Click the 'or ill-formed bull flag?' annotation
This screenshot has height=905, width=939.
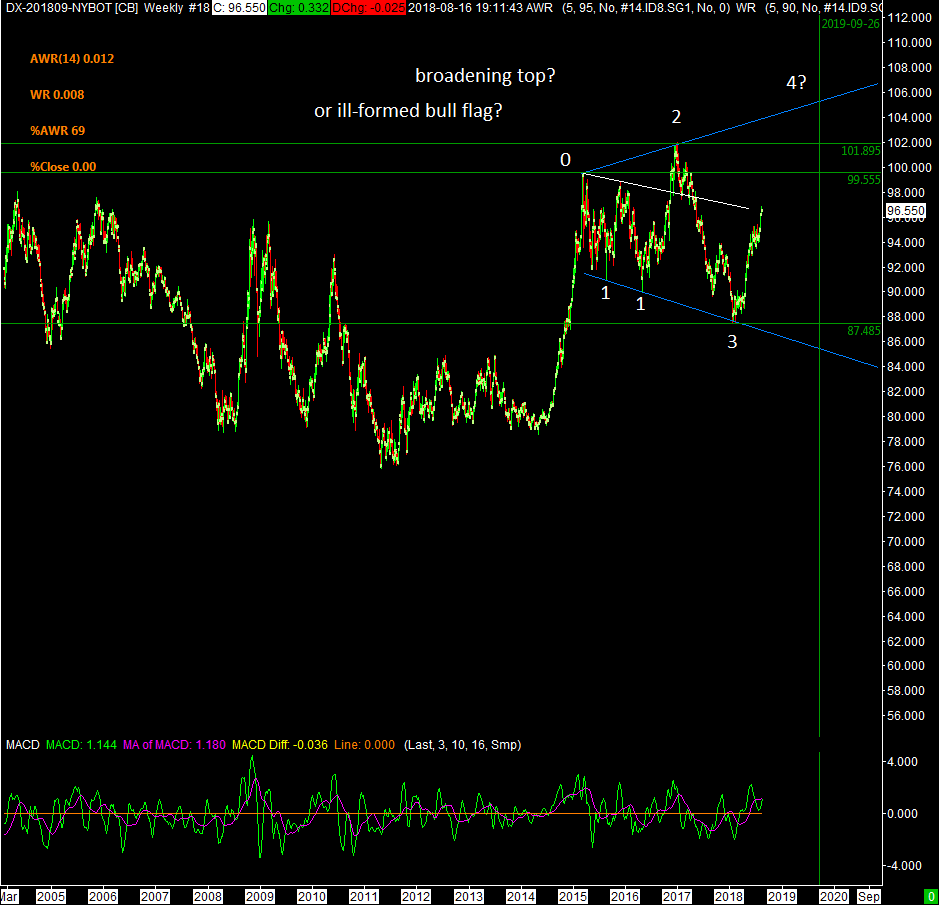point(408,110)
